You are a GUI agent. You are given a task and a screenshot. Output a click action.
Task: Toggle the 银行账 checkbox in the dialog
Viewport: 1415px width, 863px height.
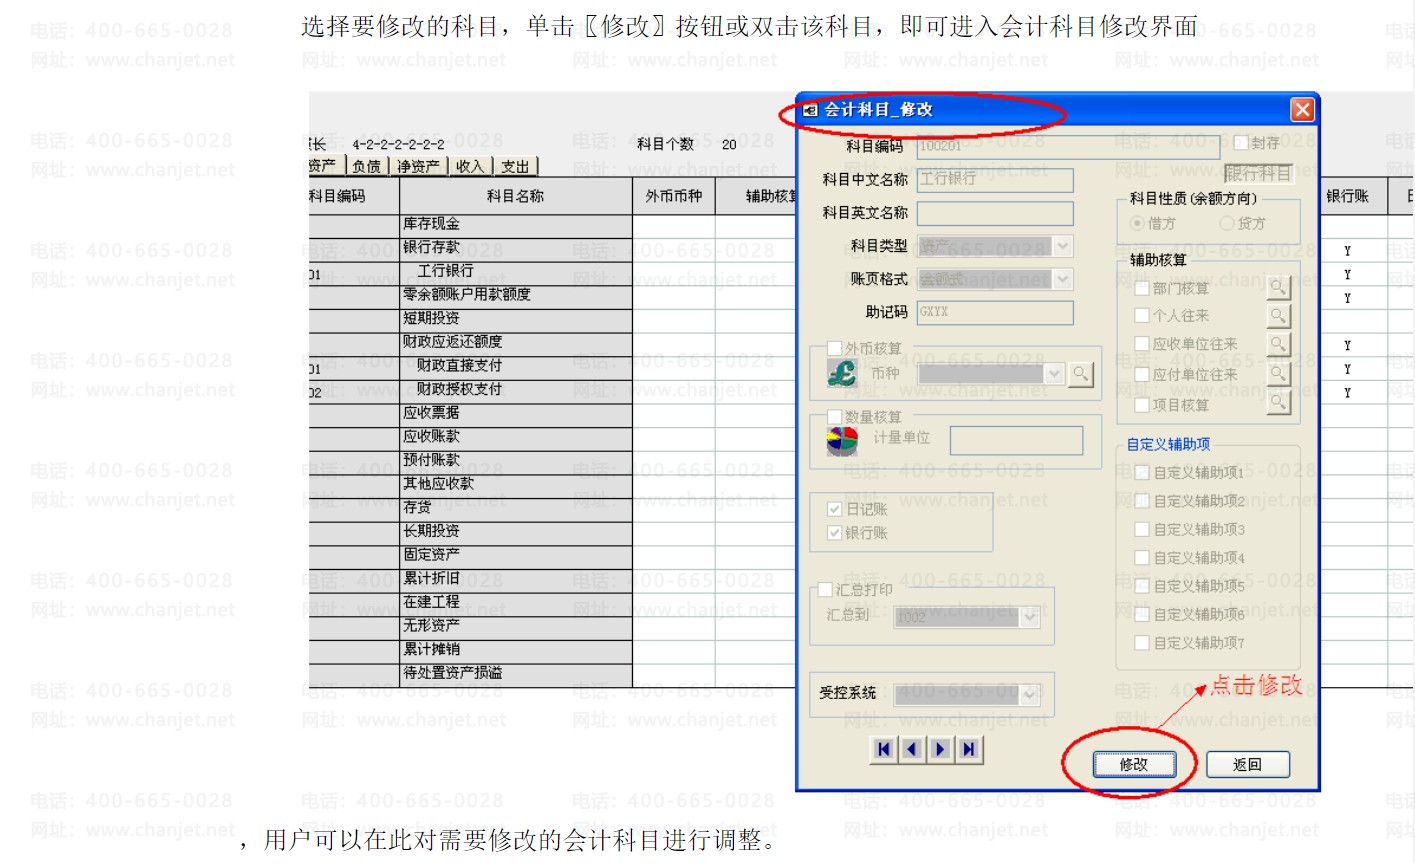pyautogui.click(x=834, y=533)
